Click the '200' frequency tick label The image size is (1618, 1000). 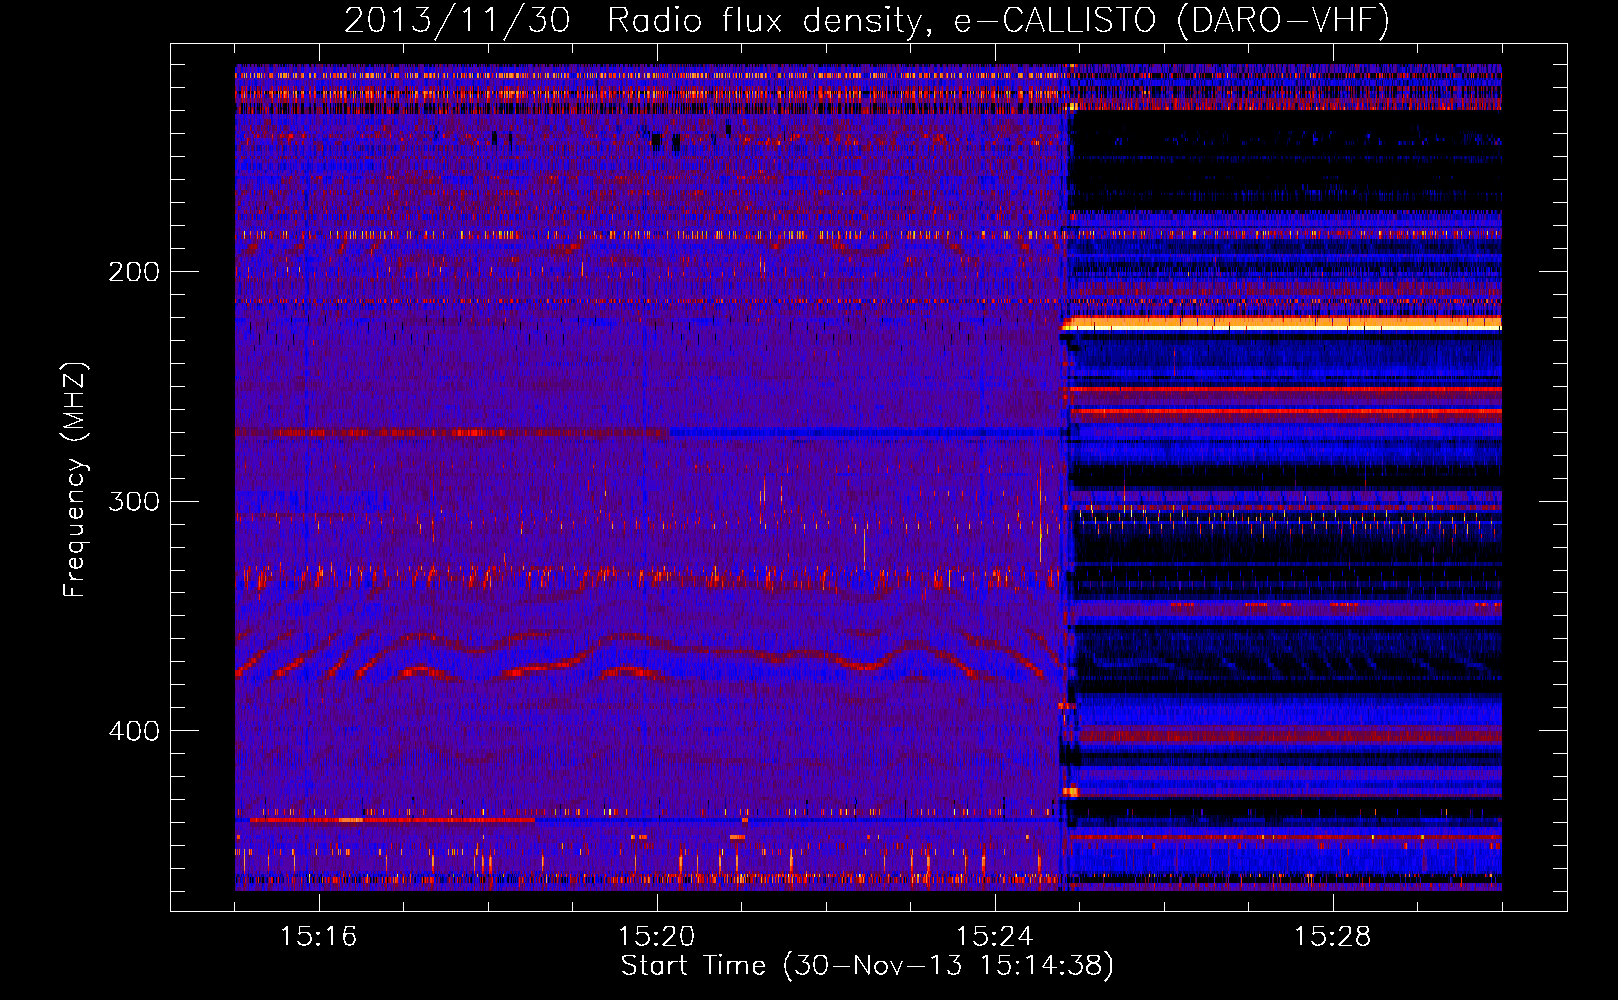point(134,272)
